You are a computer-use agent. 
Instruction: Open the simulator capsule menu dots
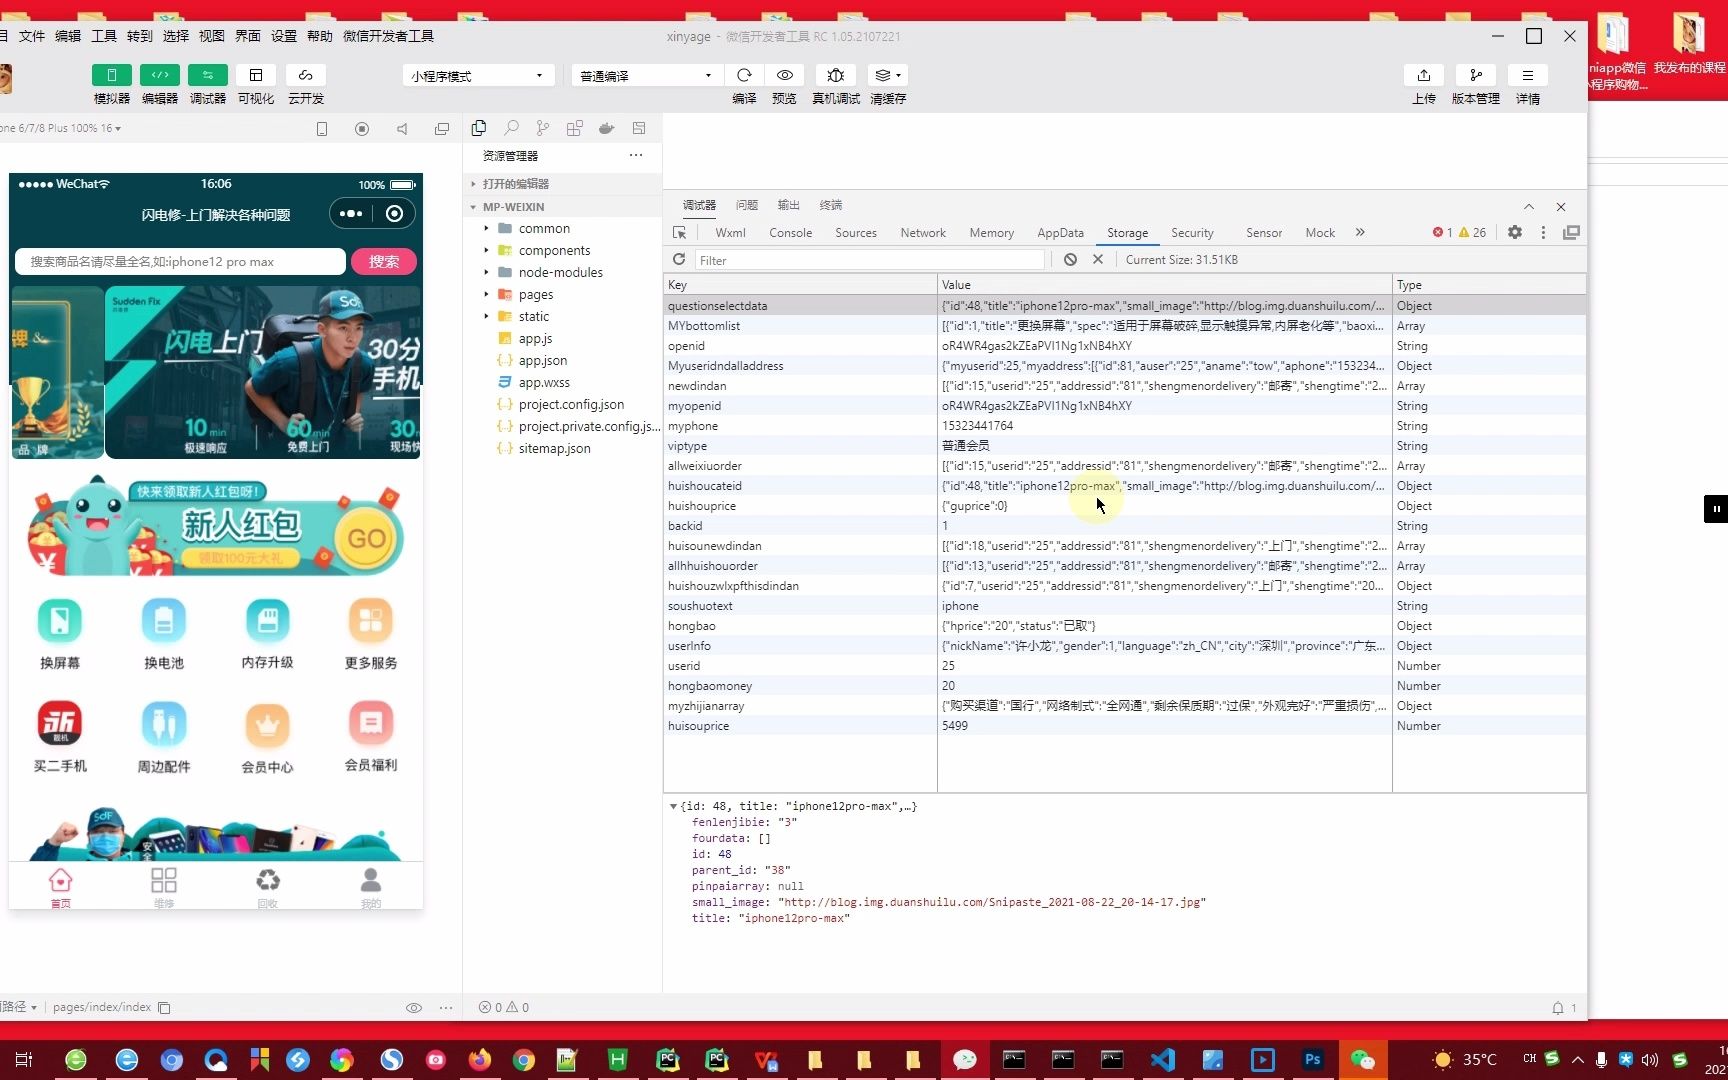point(350,213)
